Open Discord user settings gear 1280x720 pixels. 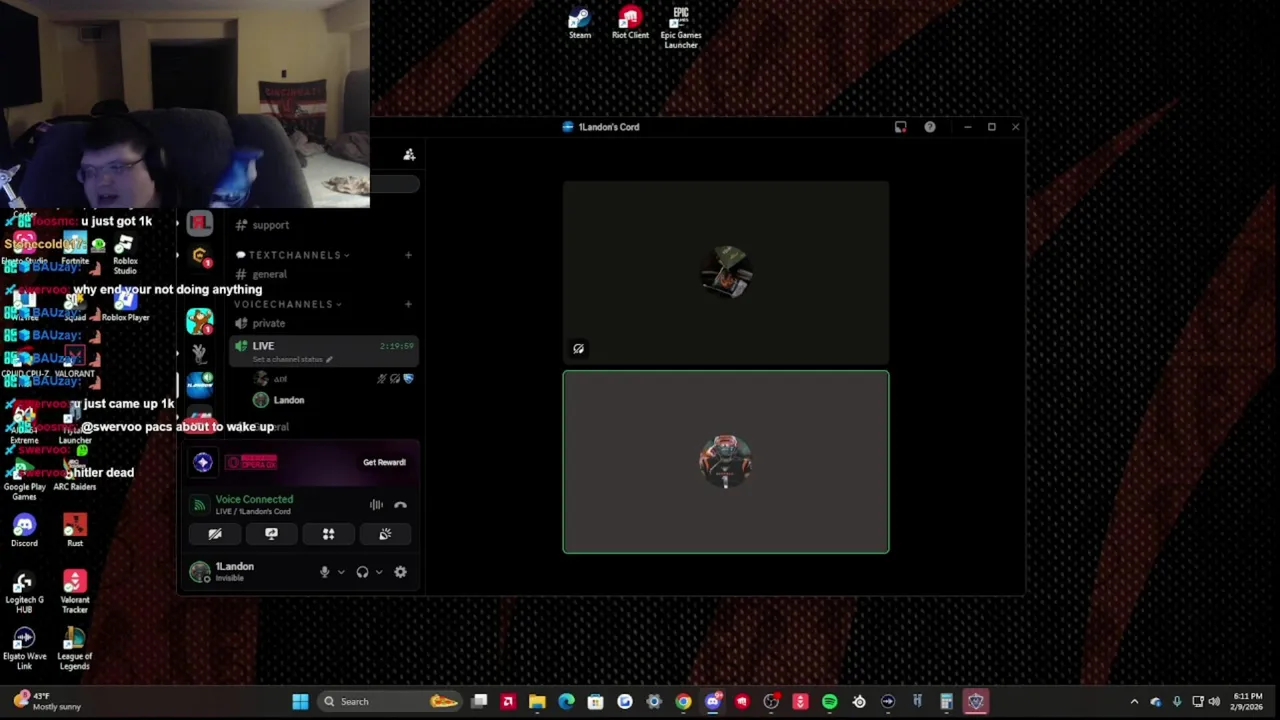tap(400, 572)
